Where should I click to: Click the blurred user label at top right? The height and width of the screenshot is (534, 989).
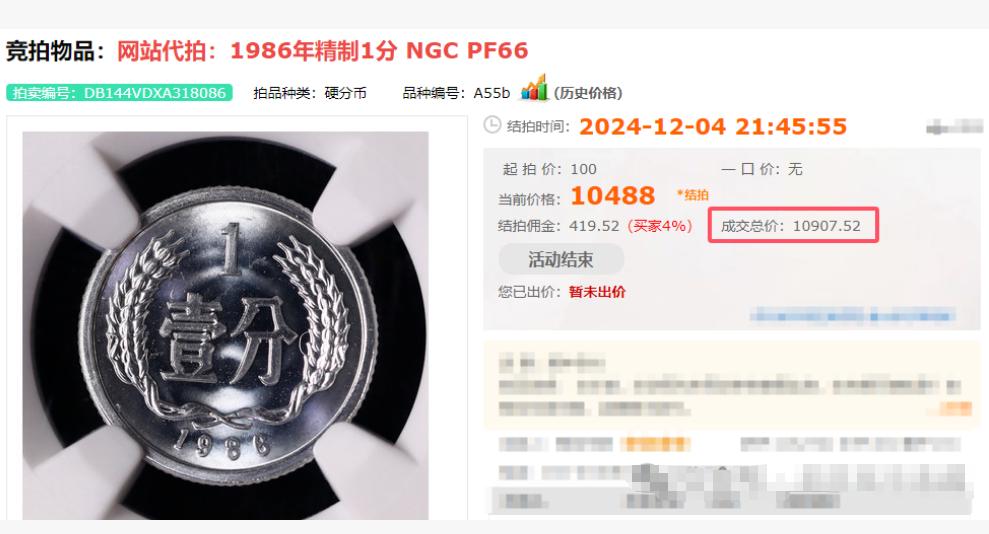tap(954, 127)
